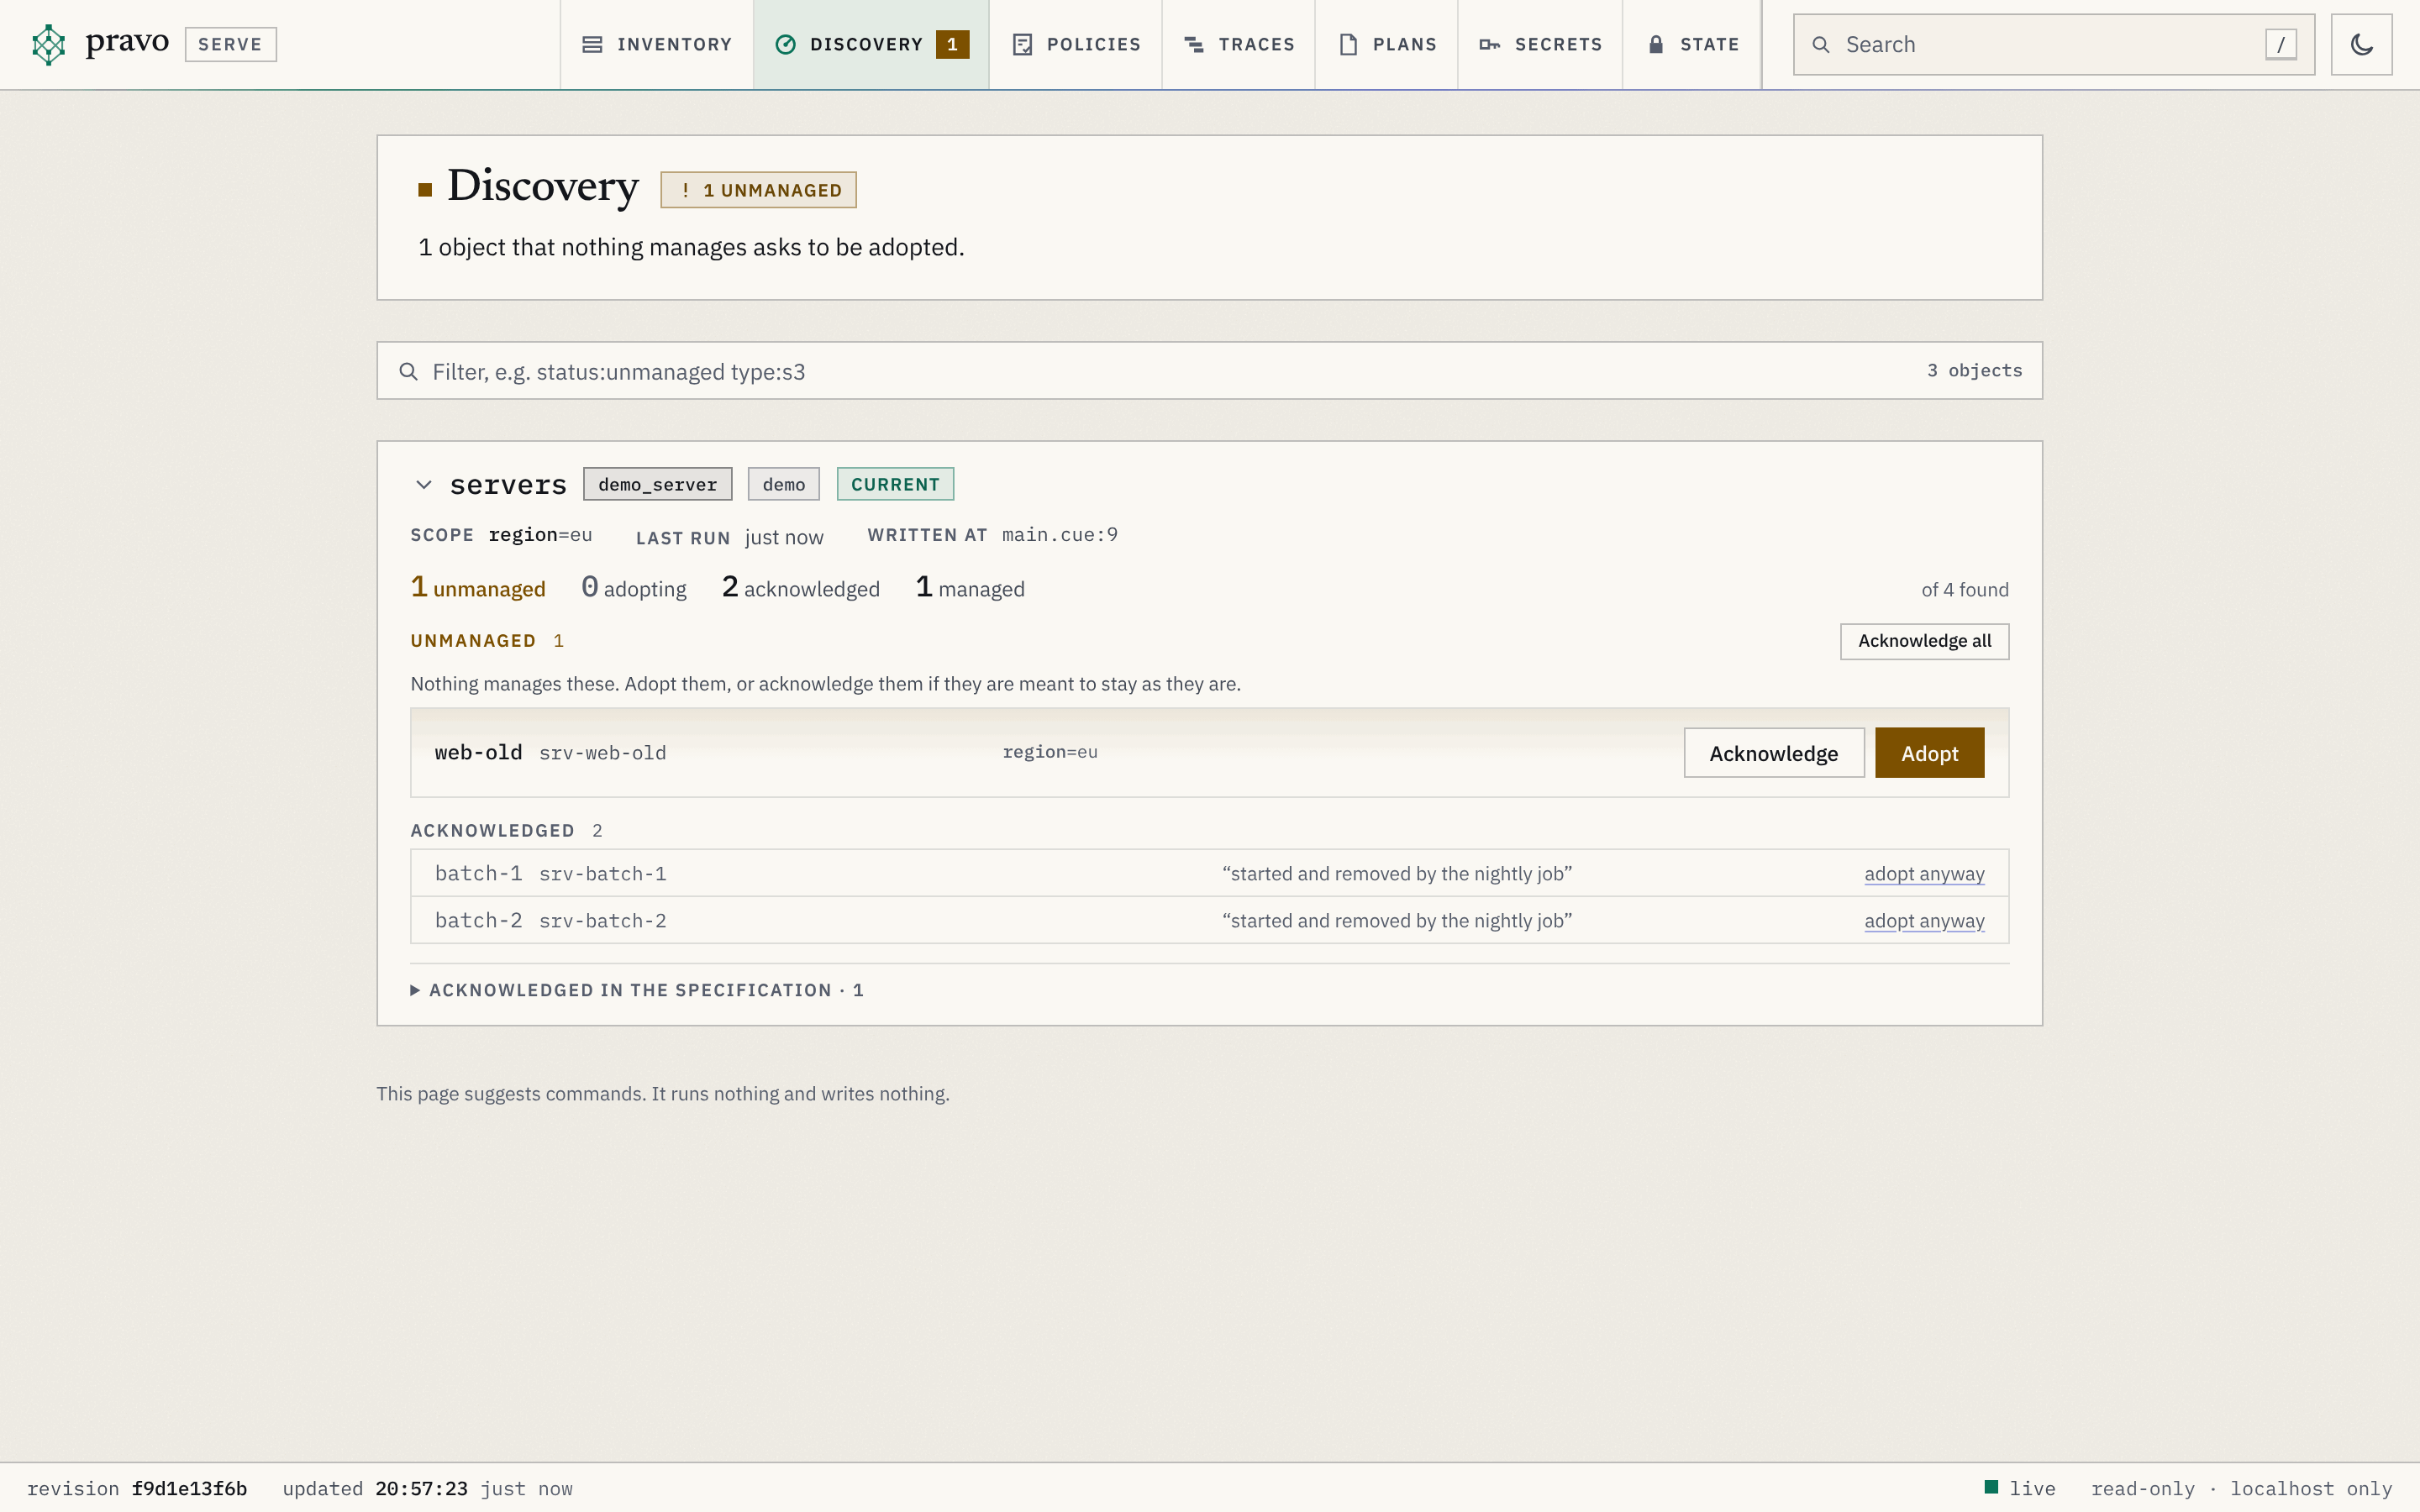Open the Plans tab

(1387, 44)
